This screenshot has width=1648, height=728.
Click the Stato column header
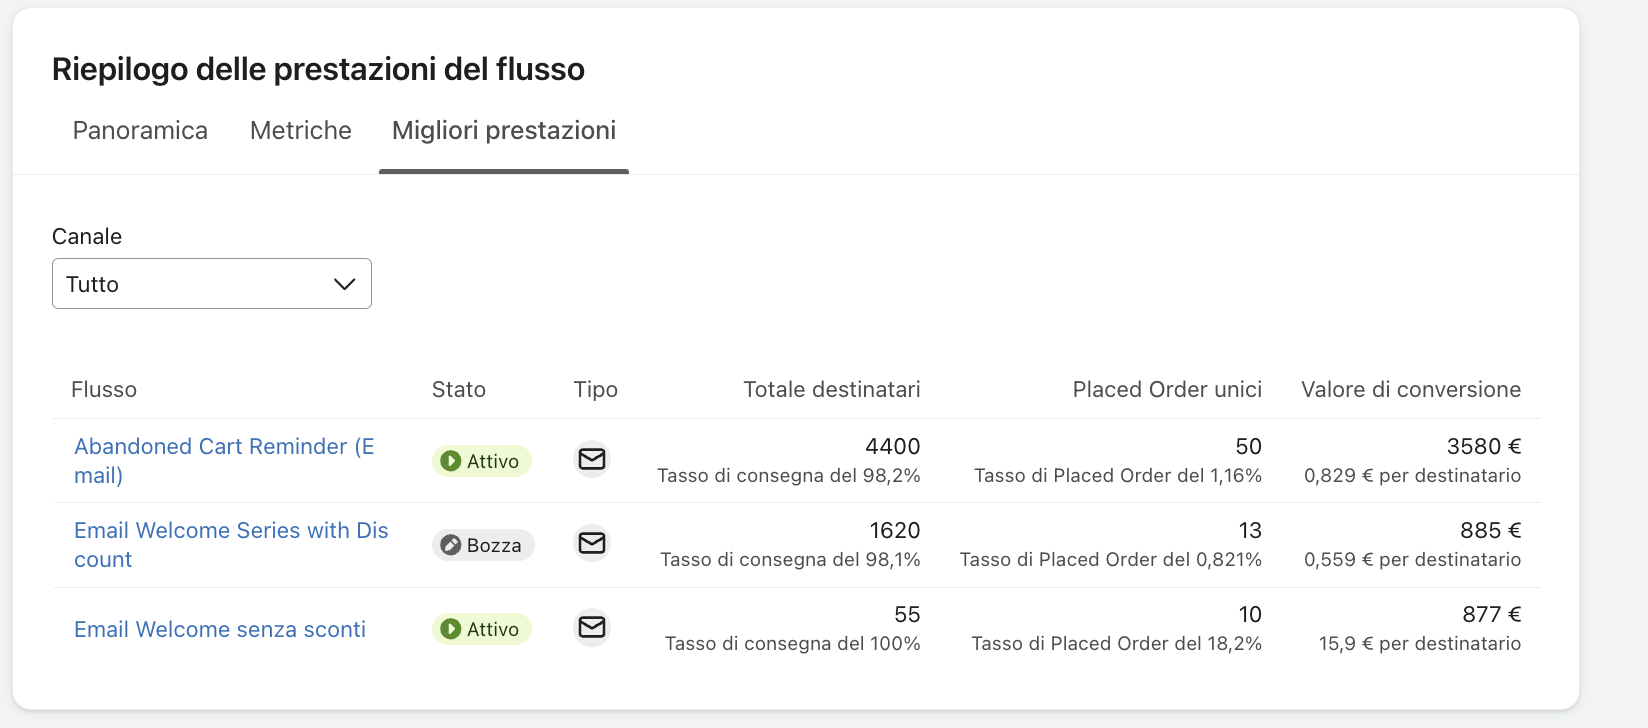pyautogui.click(x=458, y=390)
